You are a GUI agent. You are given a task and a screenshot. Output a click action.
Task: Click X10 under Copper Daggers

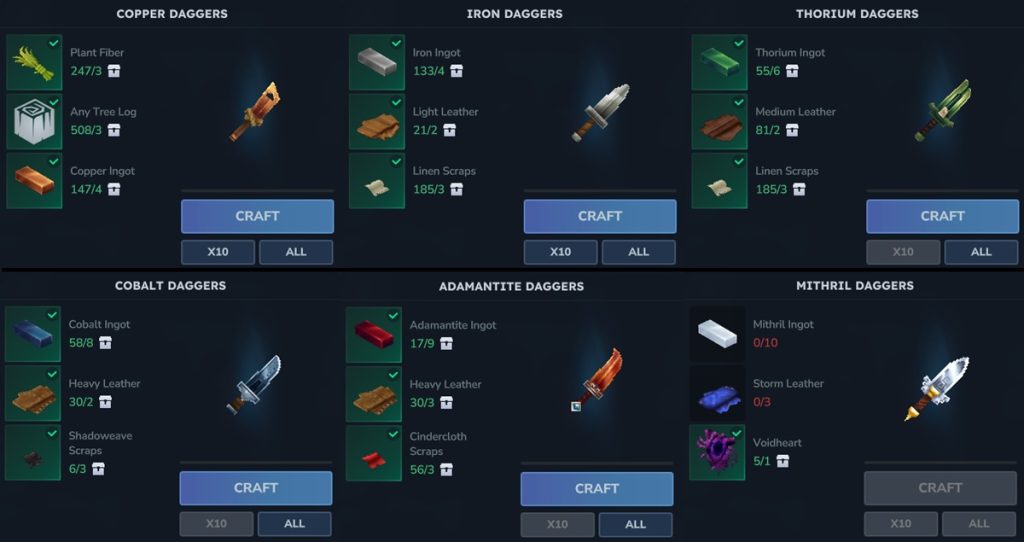[x=217, y=252]
